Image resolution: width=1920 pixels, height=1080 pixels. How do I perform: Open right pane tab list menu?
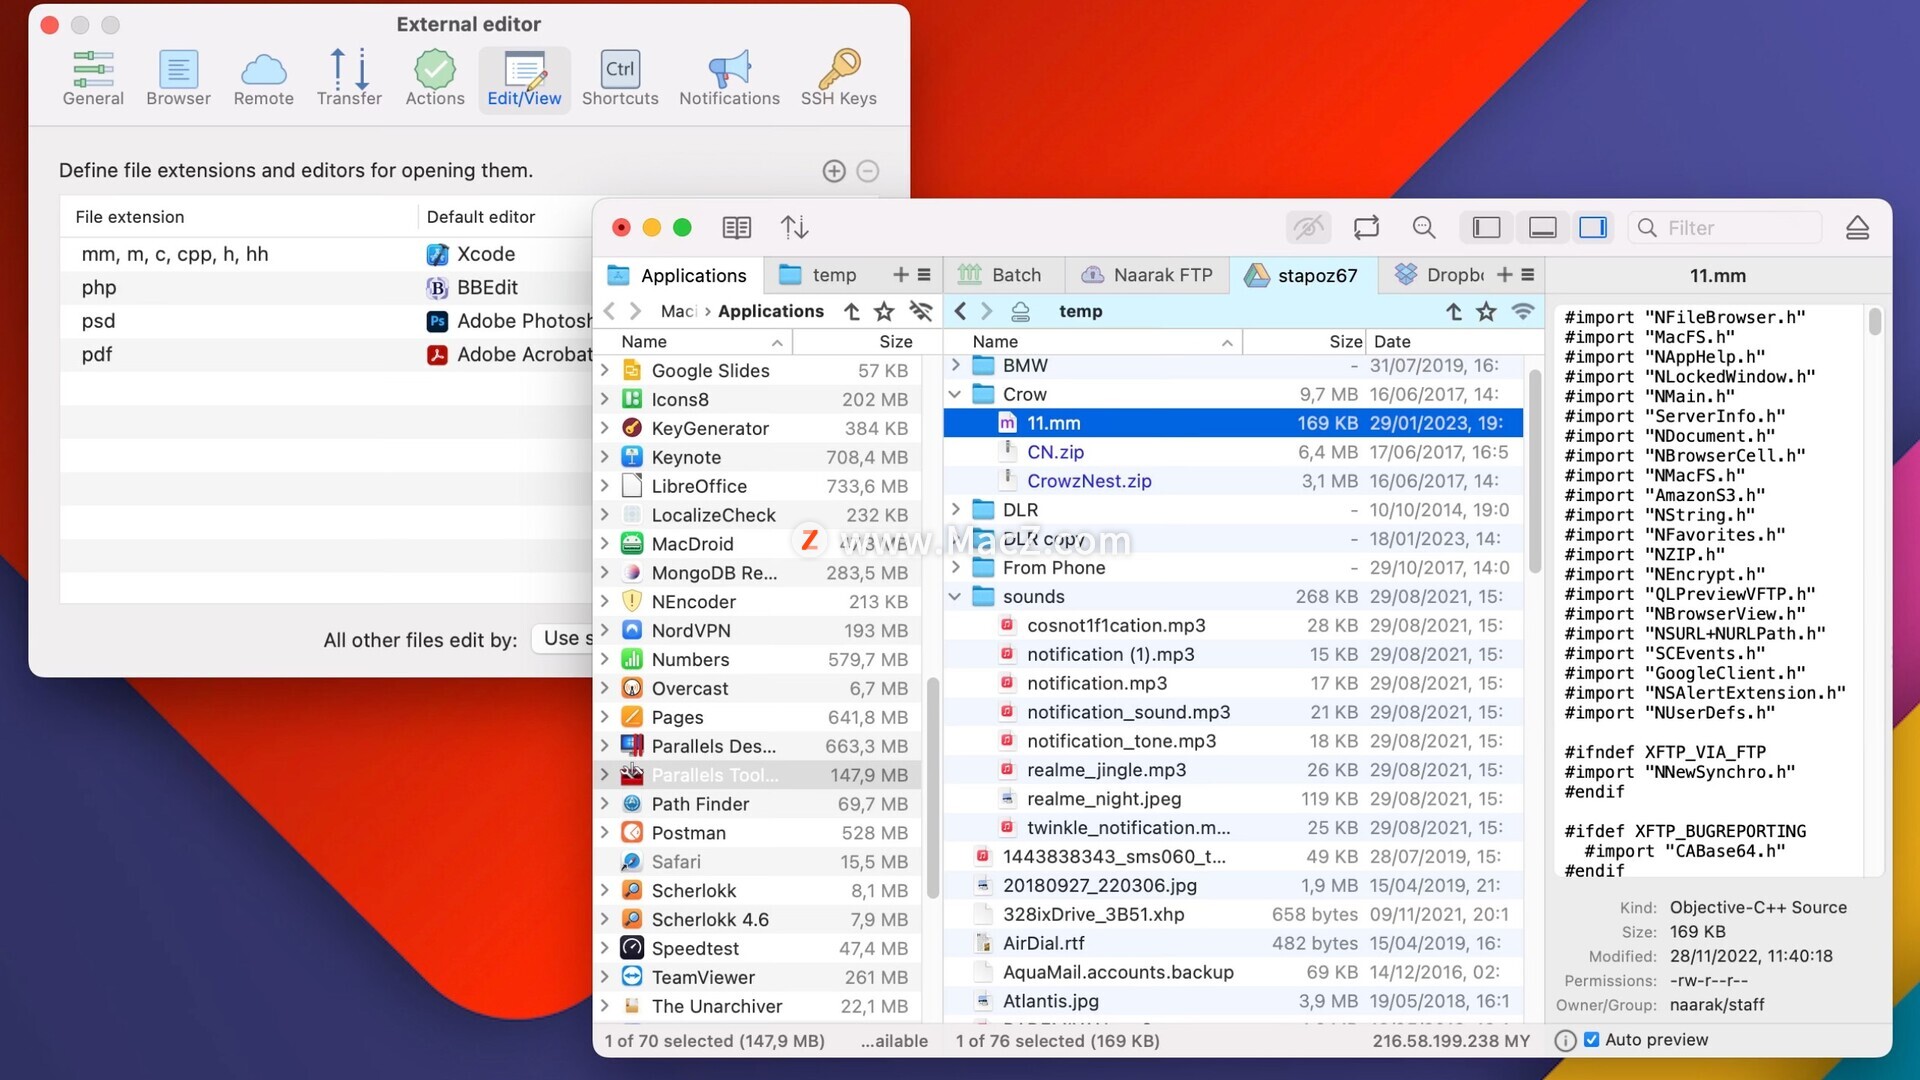point(1528,275)
